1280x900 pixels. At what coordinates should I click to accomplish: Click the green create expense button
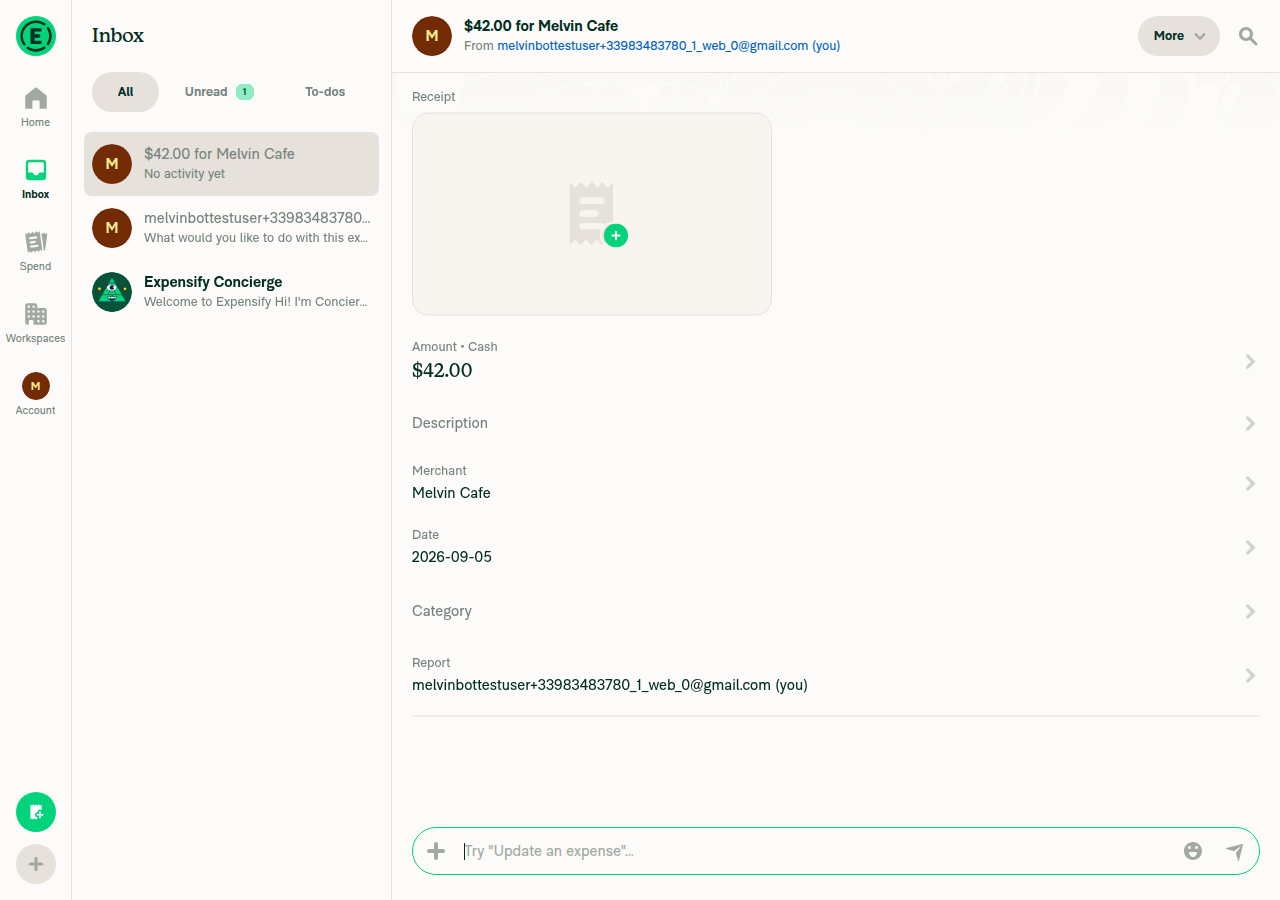(x=36, y=812)
